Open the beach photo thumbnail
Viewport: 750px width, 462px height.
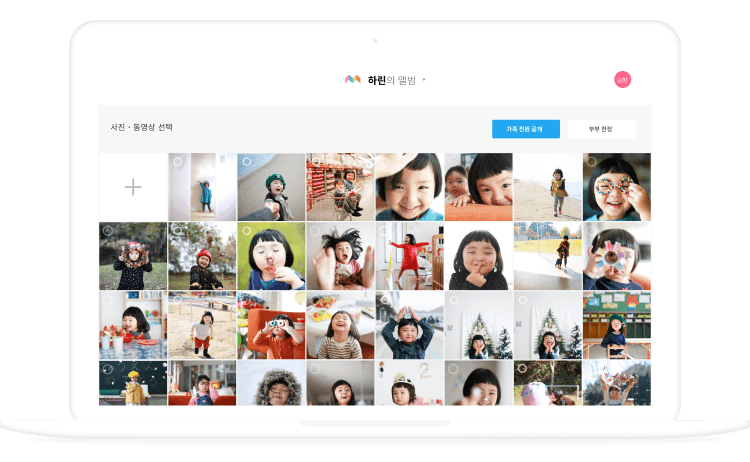pyautogui.click(x=548, y=187)
